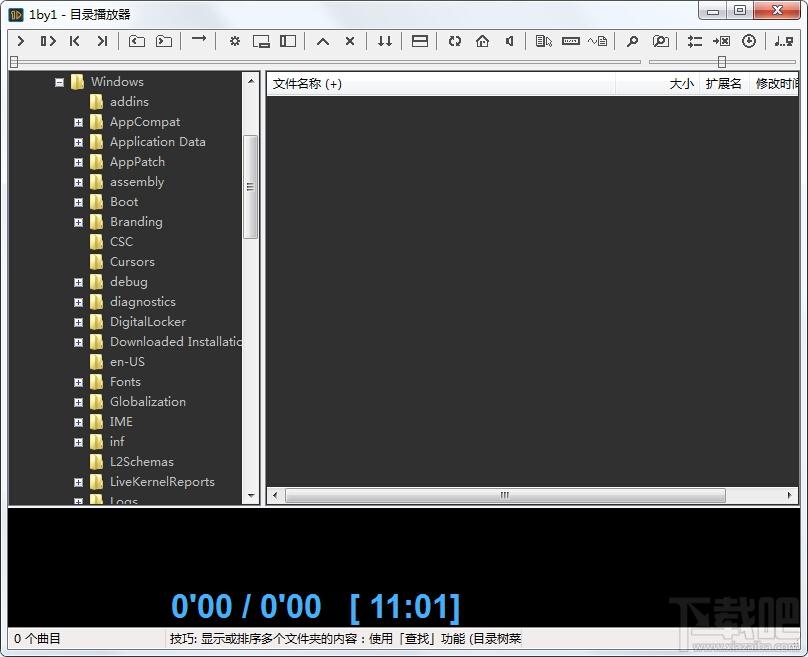Screen dimensions: 808x657
Task: Open the settings gear icon
Action: pos(234,41)
